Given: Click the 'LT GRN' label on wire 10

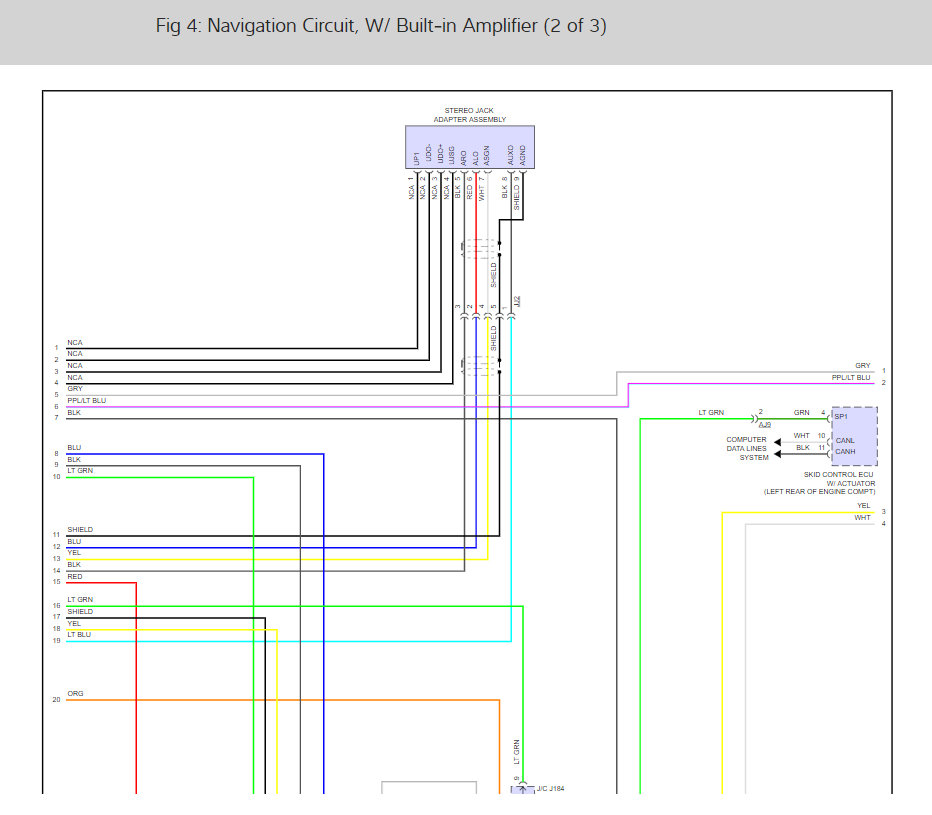Looking at the screenshot, I should tap(80, 471).
